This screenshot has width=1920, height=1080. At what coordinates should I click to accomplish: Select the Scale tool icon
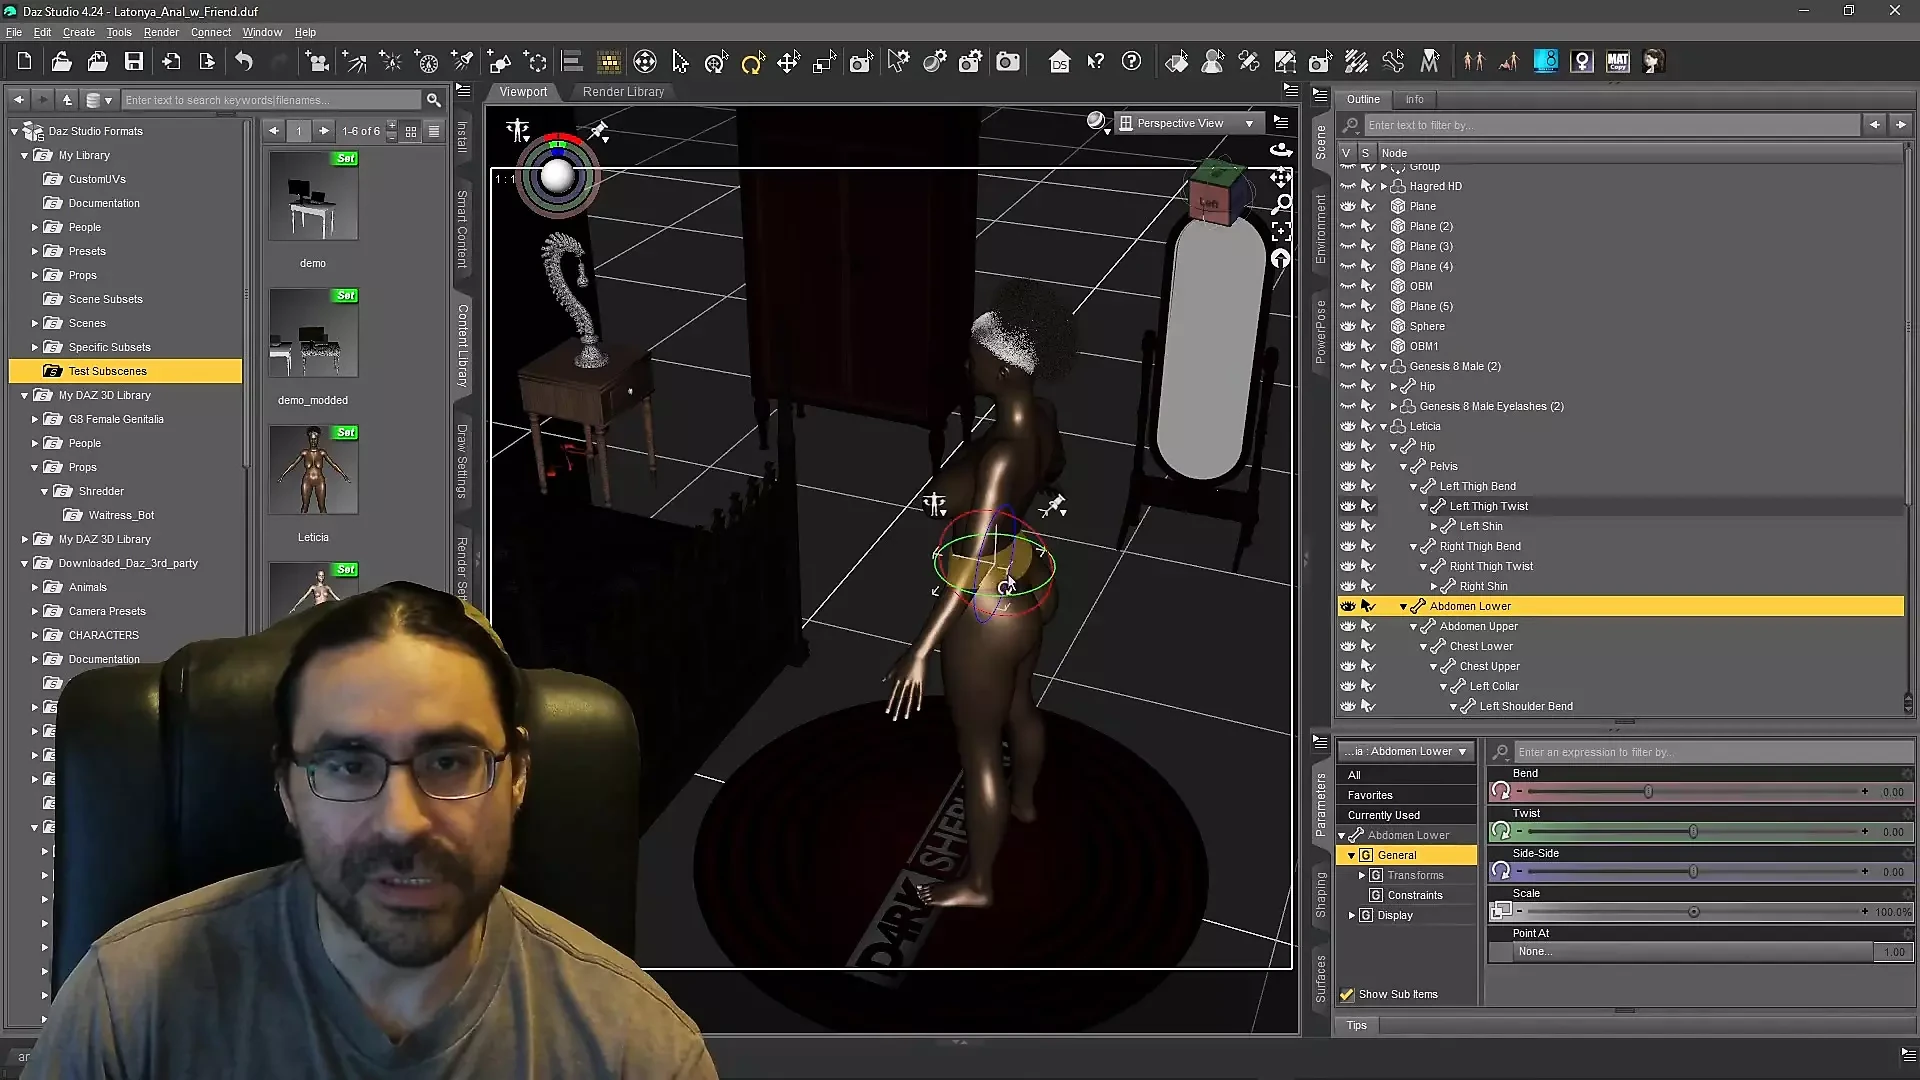click(x=824, y=62)
